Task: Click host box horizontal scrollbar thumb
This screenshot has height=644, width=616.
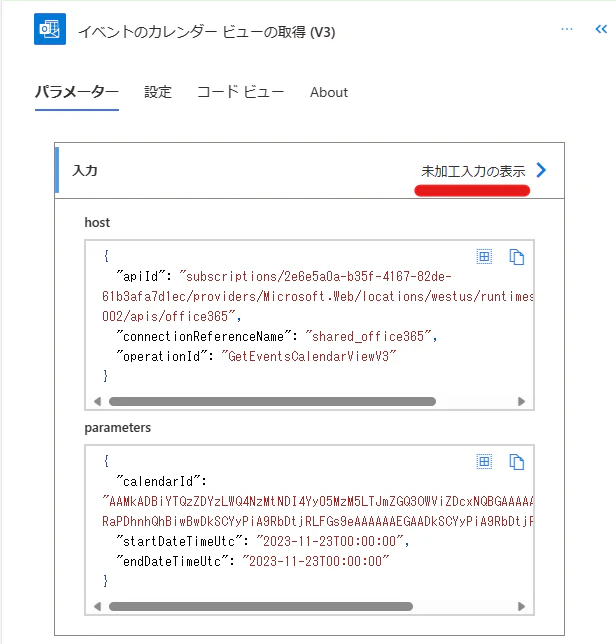Action: pyautogui.click(x=272, y=401)
